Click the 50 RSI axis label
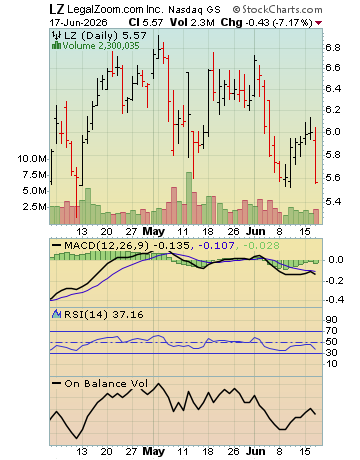The height and width of the screenshot is (460, 360). [x=331, y=342]
